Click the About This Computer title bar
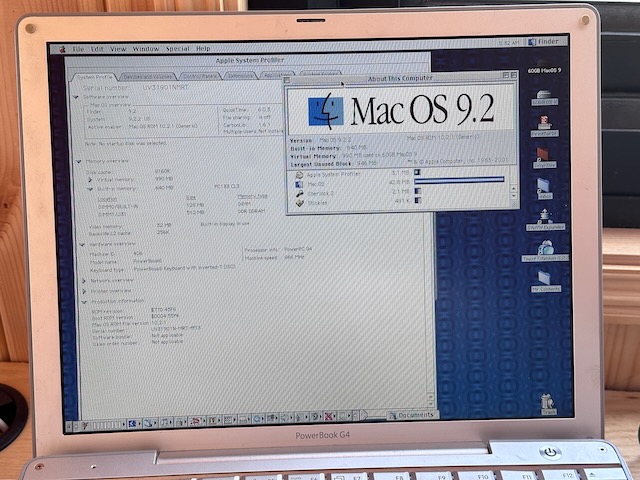Image resolution: width=640 pixels, height=480 pixels. [400, 78]
